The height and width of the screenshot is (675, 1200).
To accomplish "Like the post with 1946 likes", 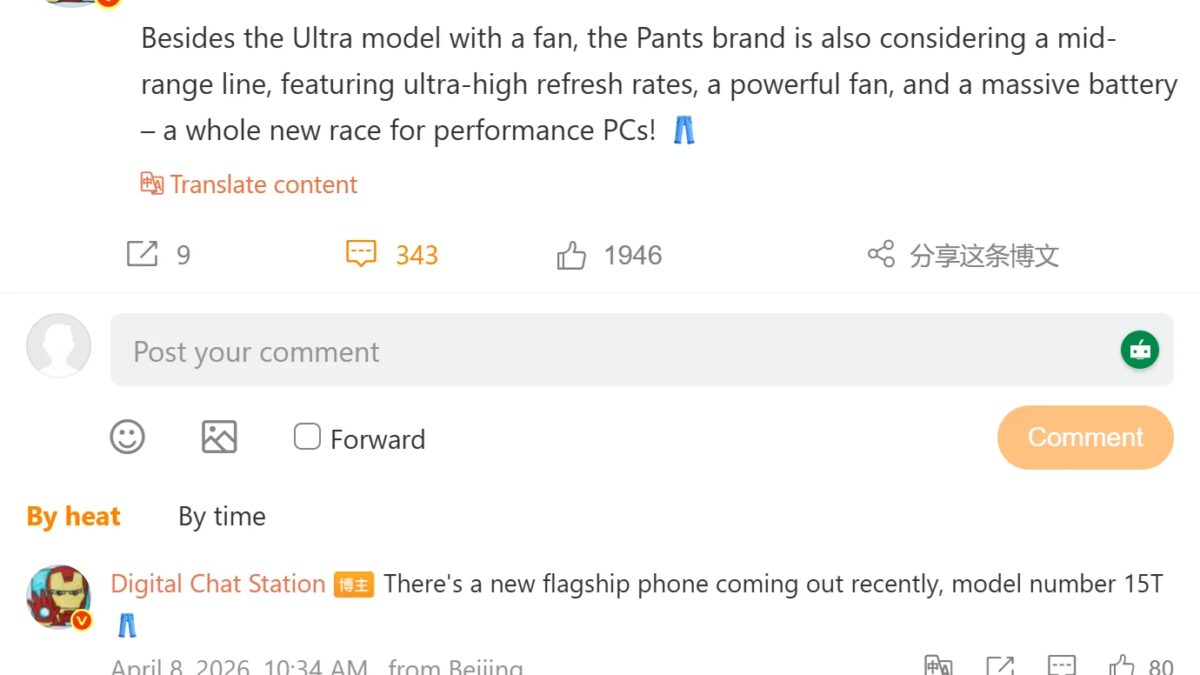I will point(571,256).
